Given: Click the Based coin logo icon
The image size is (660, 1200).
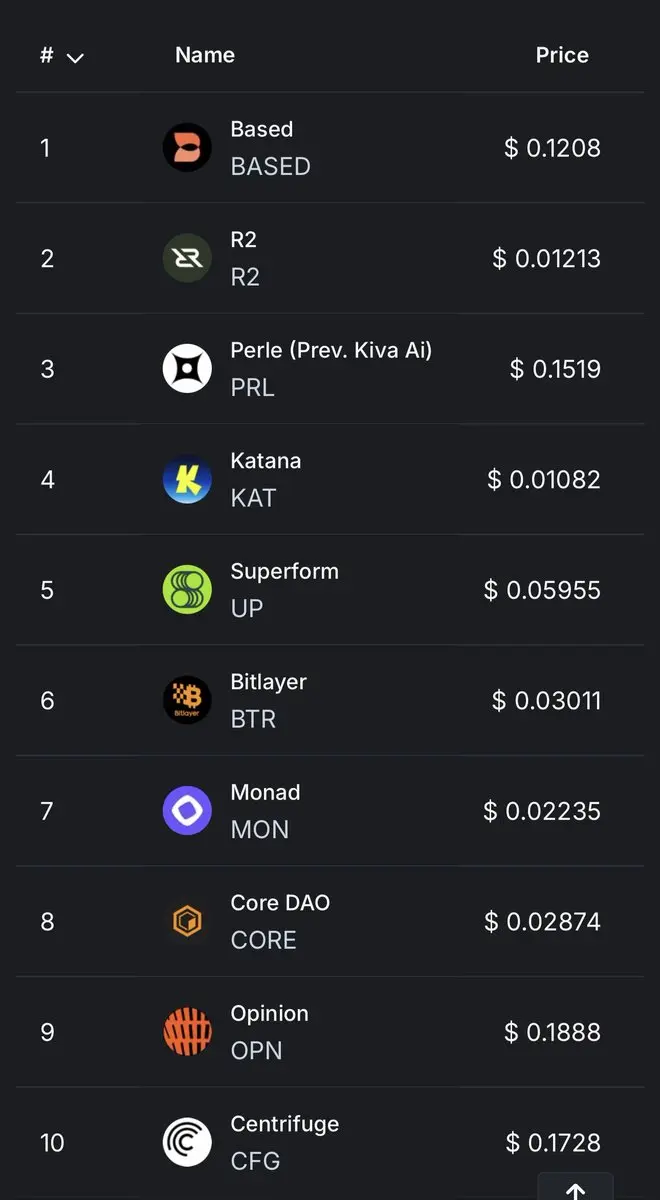Looking at the screenshot, I should pos(187,148).
